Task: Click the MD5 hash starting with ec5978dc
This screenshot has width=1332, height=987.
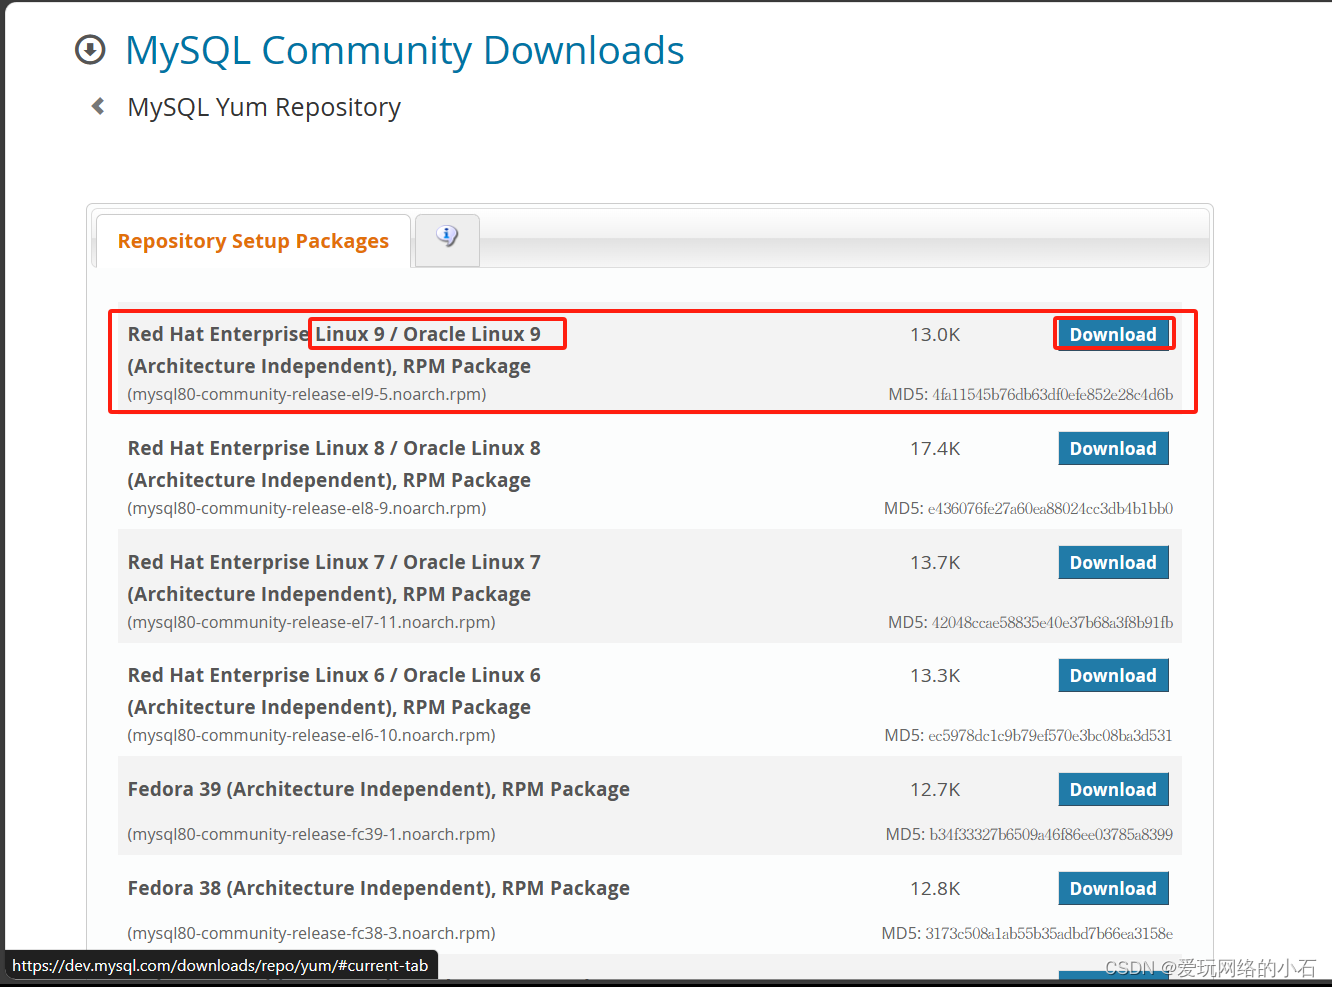Action: [1050, 736]
